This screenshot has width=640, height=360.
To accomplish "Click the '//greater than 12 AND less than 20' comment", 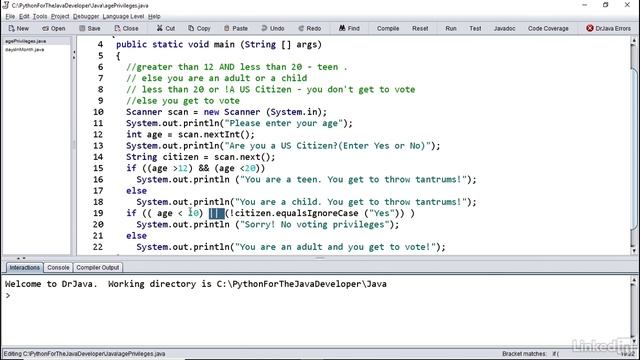I will [x=237, y=67].
